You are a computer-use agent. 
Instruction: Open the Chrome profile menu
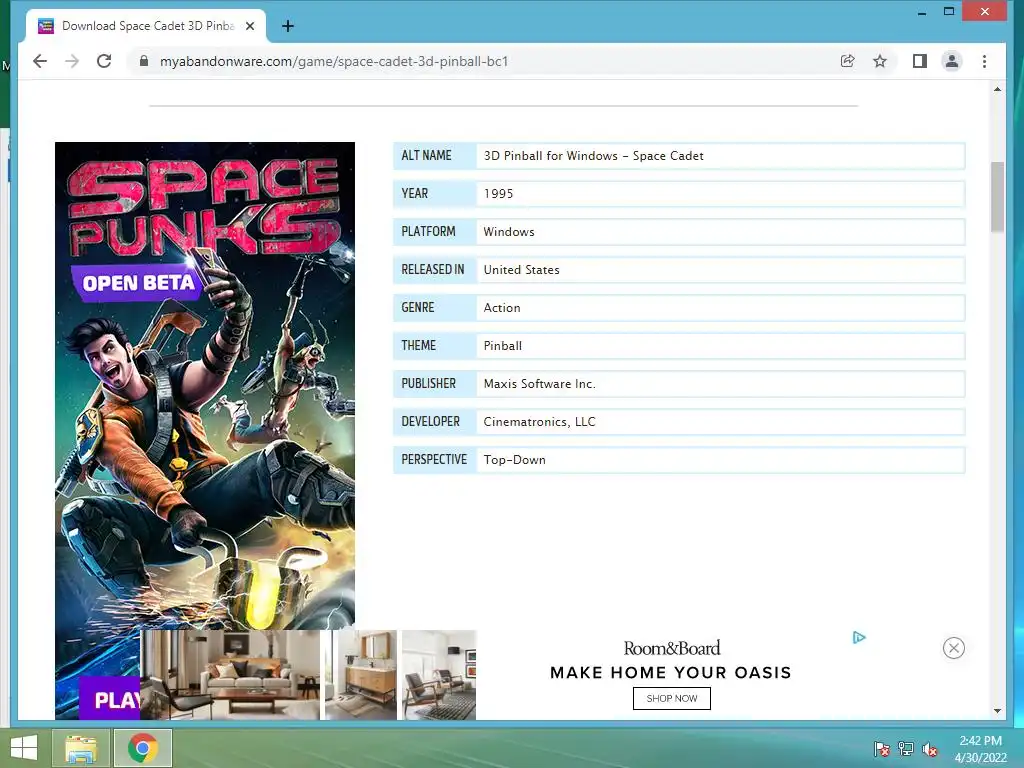(952, 61)
